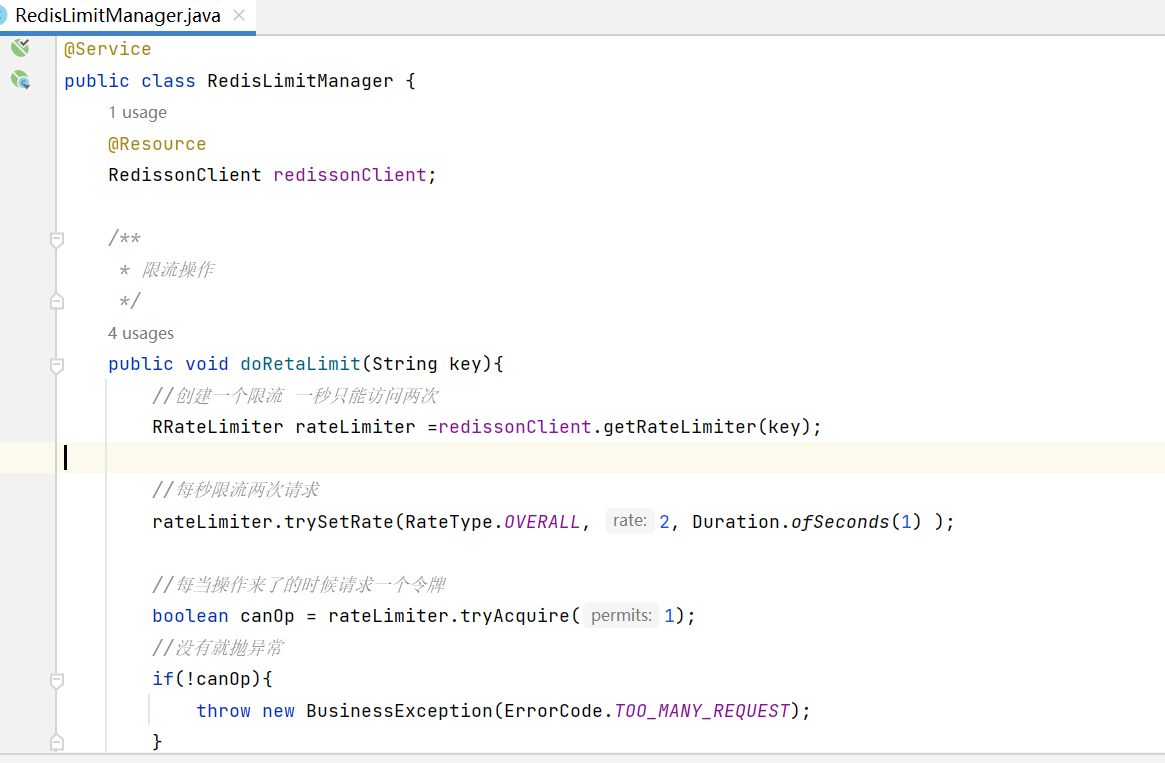Click the fold end marker at the if block's closing brace

[57, 742]
